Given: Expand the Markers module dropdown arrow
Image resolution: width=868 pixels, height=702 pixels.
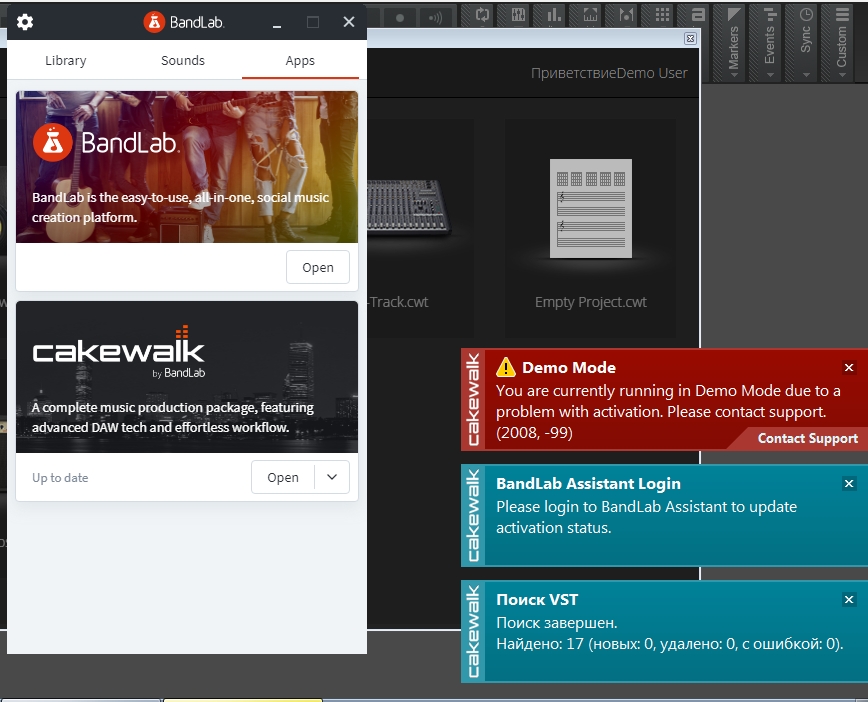Looking at the screenshot, I should (734, 75).
